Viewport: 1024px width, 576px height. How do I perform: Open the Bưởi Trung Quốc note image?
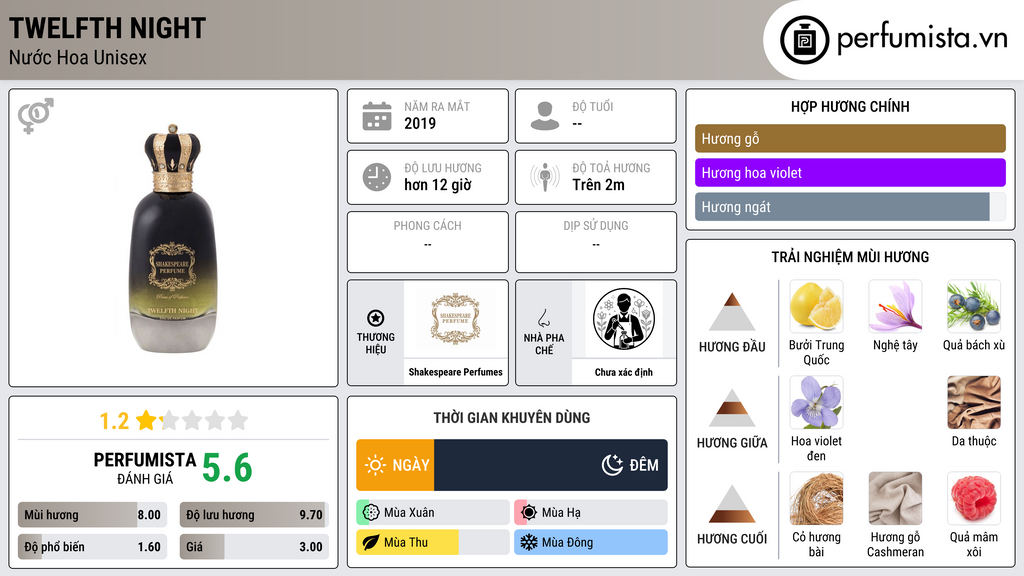click(x=816, y=306)
